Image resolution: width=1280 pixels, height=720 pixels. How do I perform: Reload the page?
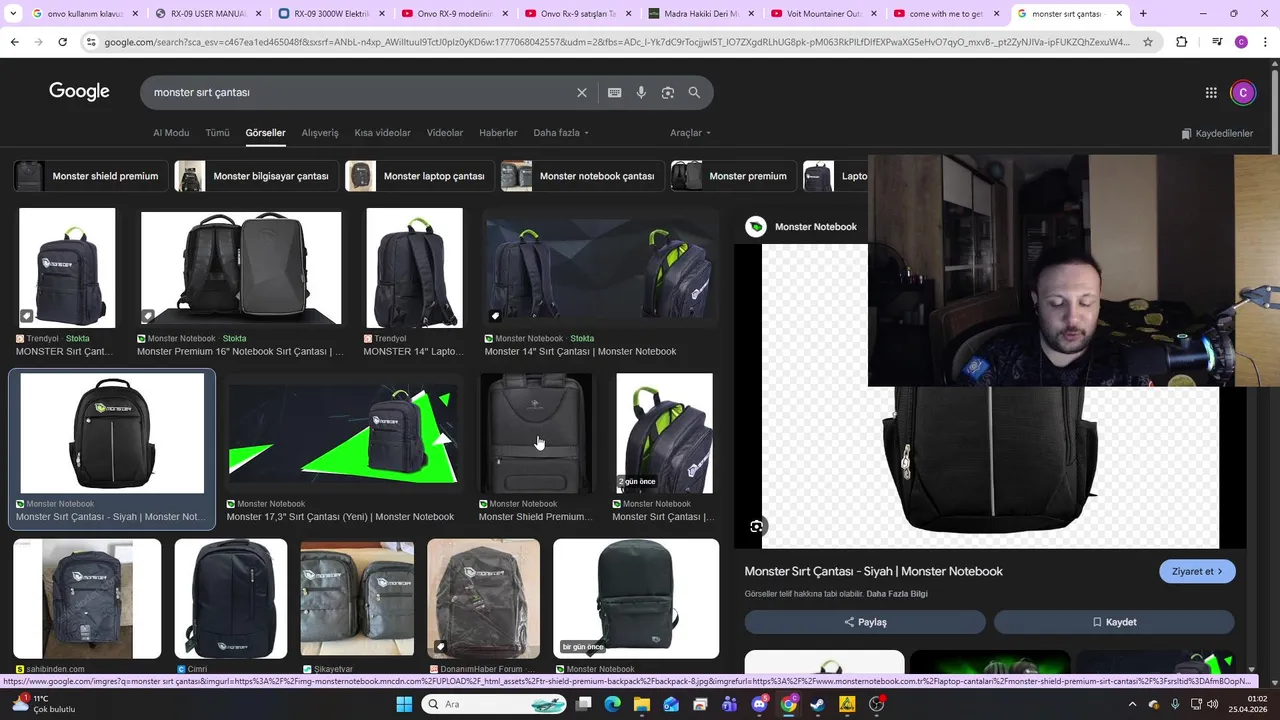coord(62,42)
